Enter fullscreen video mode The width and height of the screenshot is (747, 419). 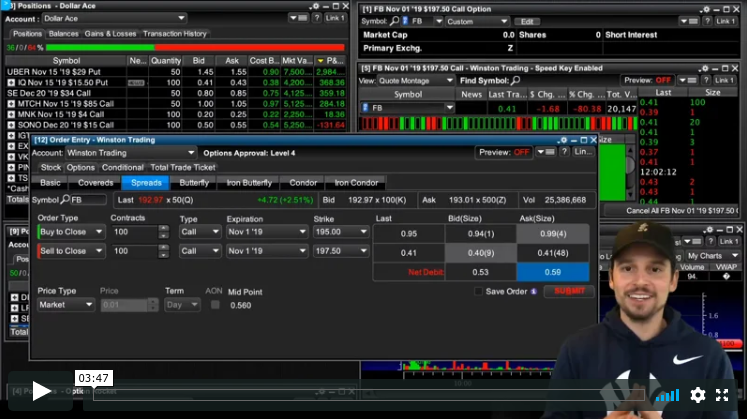pyautogui.click(x=722, y=395)
